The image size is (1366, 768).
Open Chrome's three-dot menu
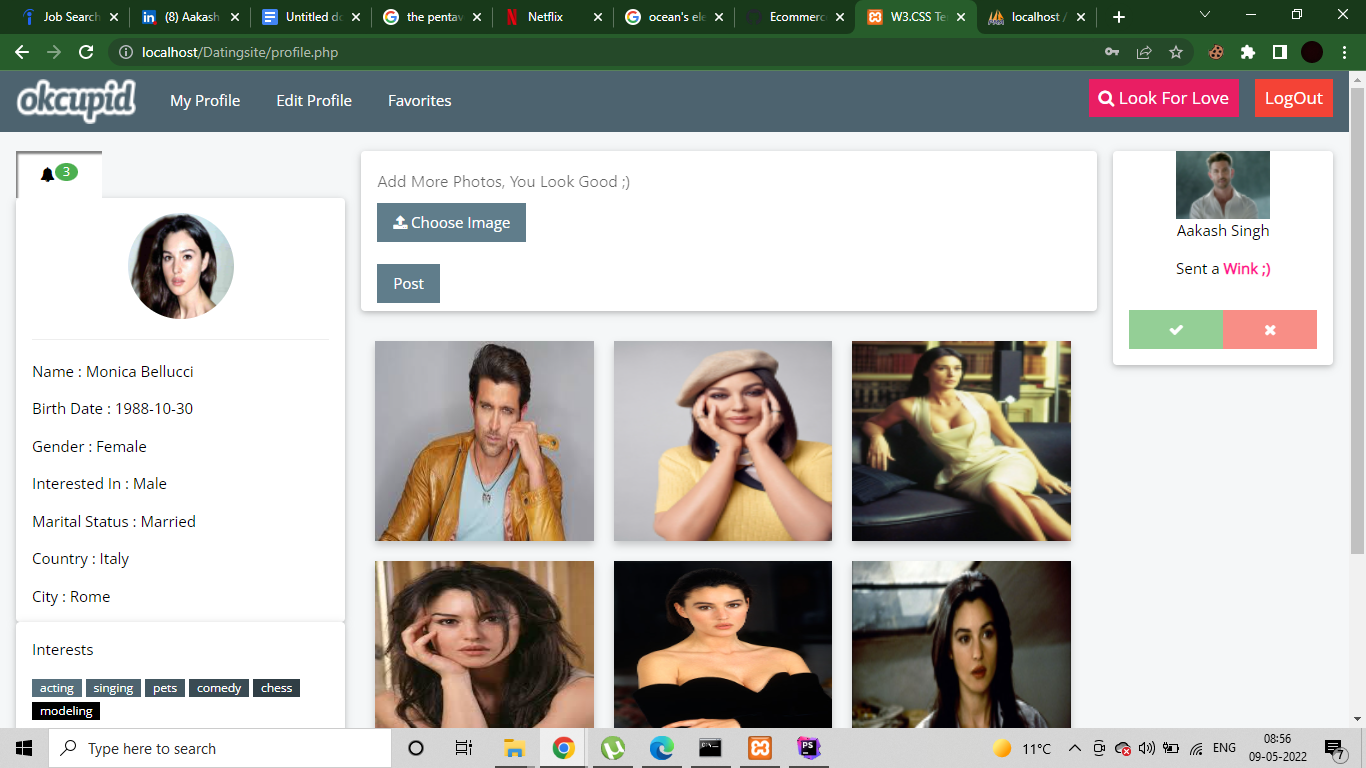click(x=1344, y=50)
